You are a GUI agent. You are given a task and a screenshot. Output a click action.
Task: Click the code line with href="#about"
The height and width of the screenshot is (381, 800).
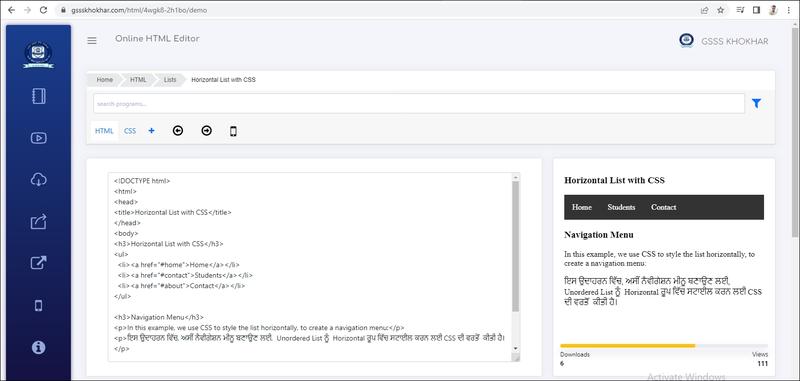coord(181,286)
